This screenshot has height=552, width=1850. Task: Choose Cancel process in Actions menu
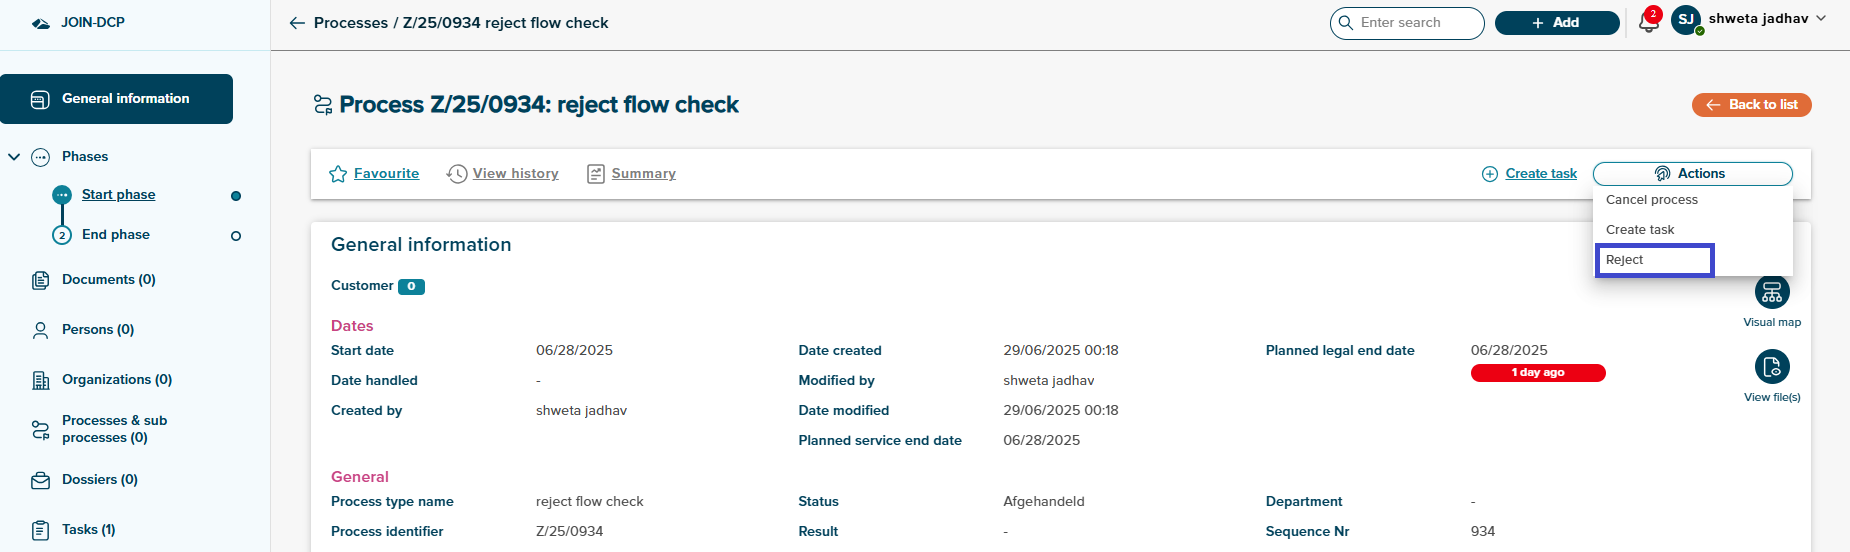point(1652,200)
